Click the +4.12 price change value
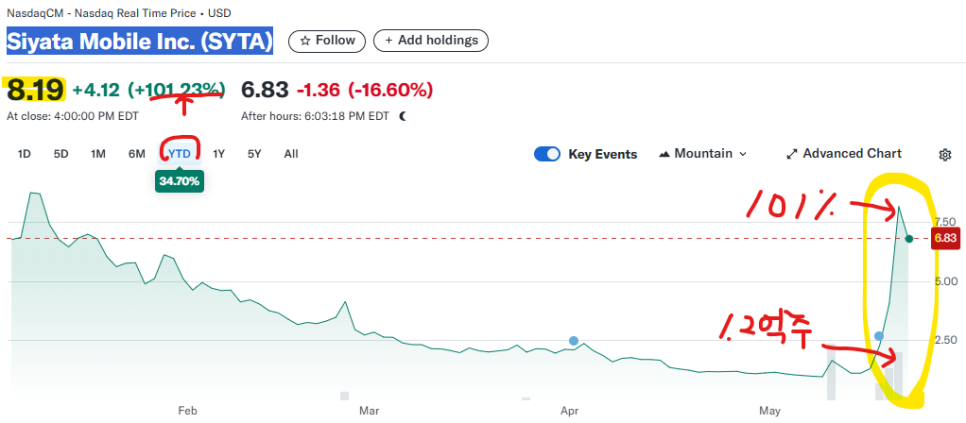 (96, 90)
